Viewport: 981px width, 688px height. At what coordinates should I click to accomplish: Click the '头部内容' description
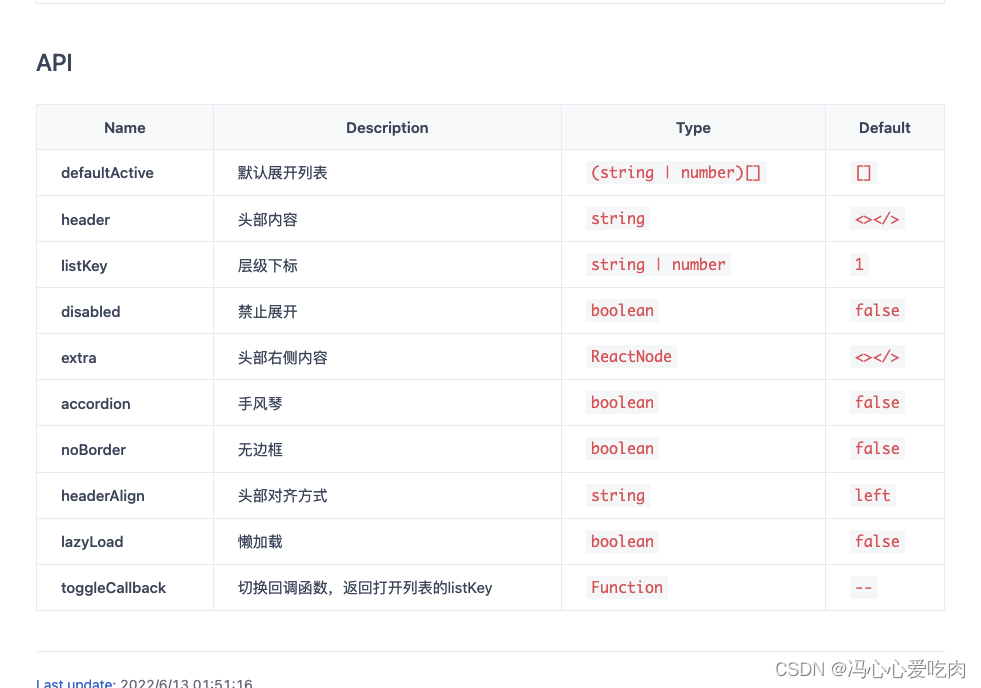pyautogui.click(x=268, y=220)
